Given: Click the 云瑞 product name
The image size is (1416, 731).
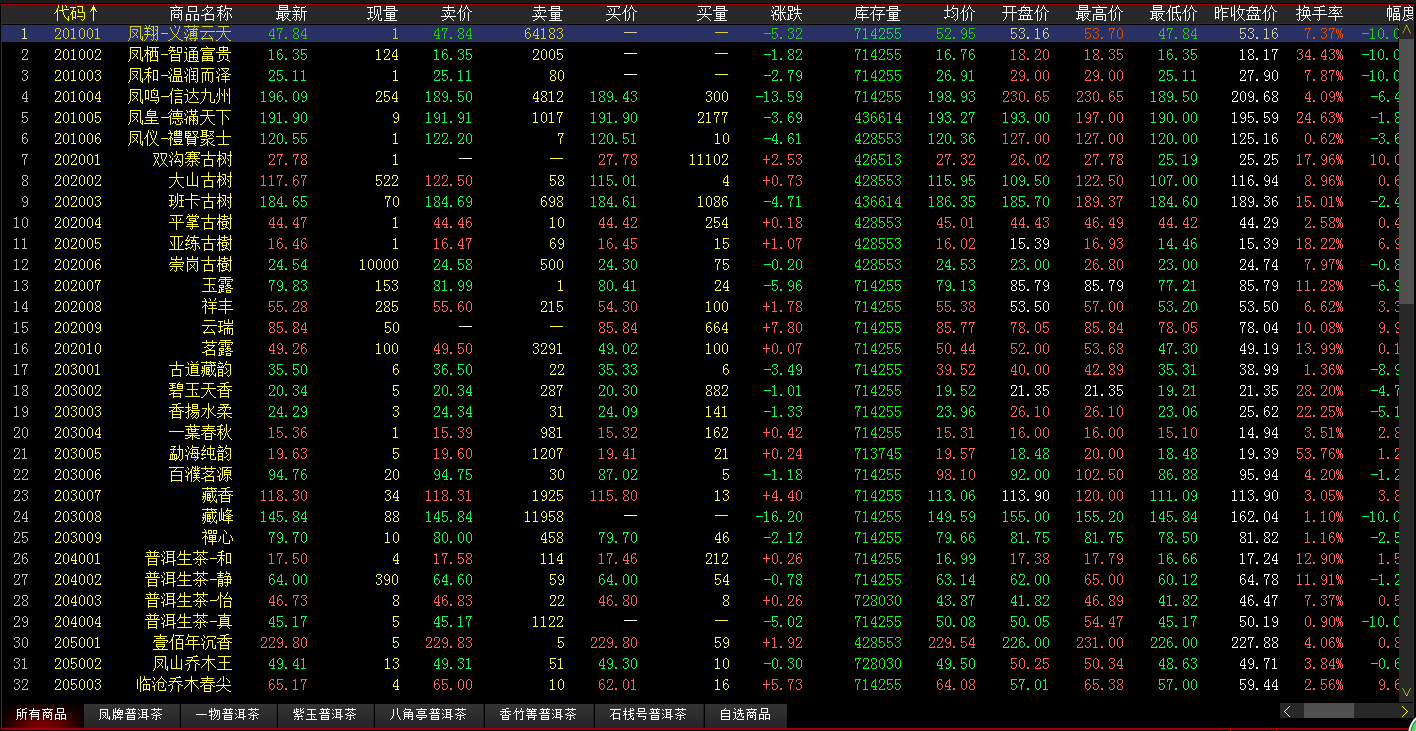Looking at the screenshot, I should pos(217,328).
